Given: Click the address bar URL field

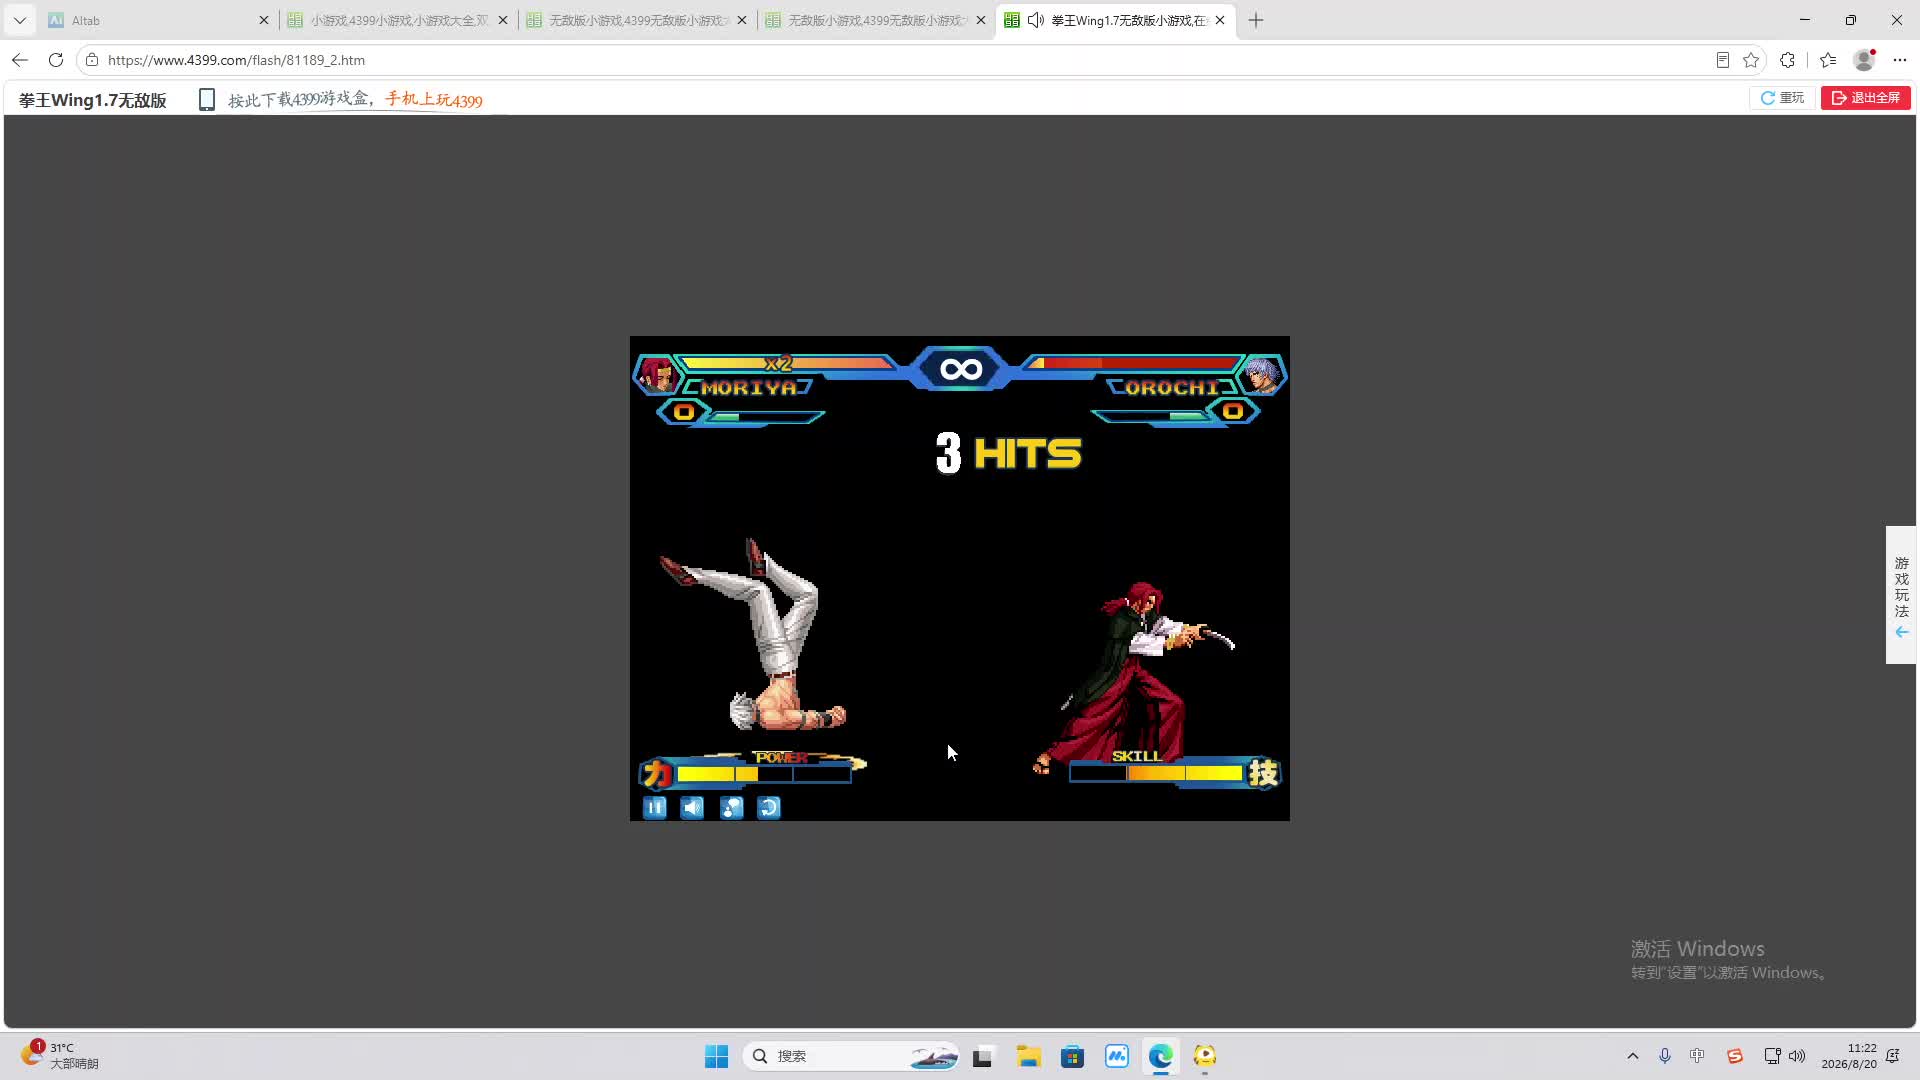Looking at the screenshot, I should click(900, 60).
